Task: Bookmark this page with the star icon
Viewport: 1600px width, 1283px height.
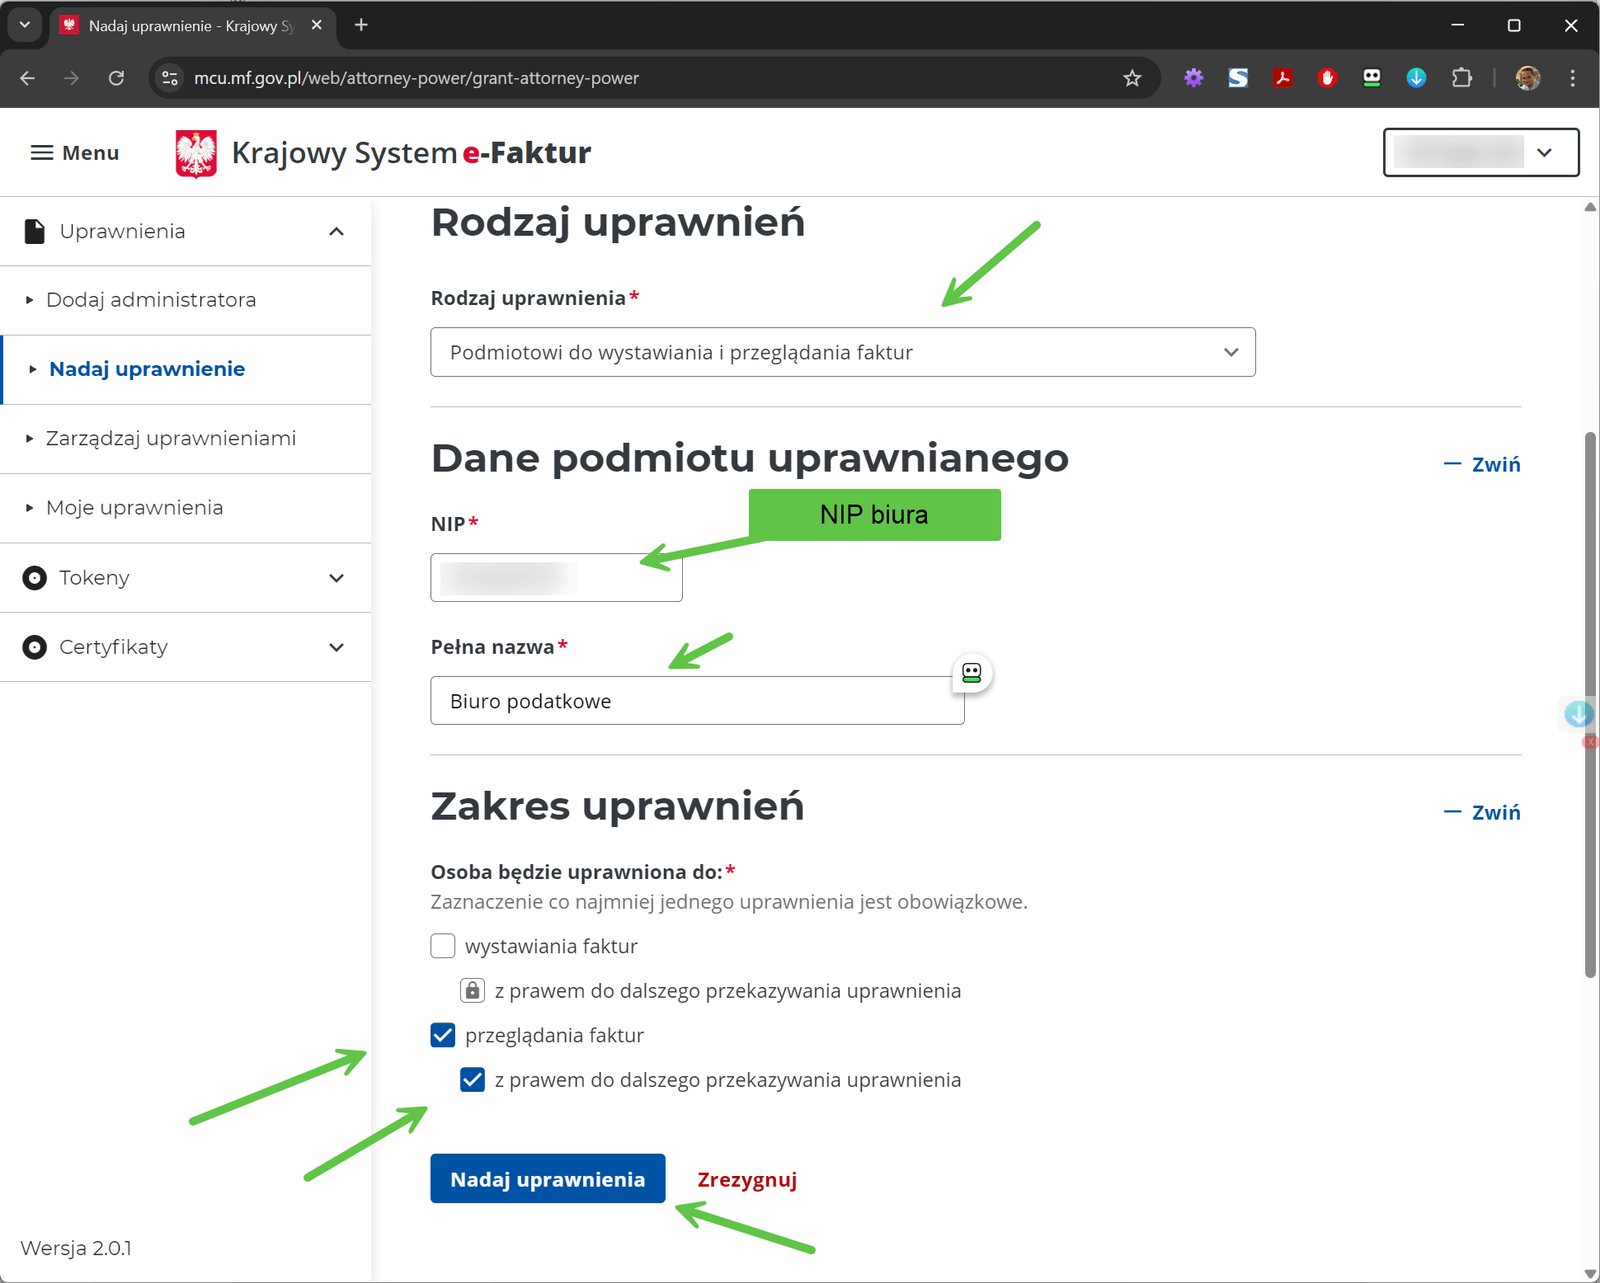Action: [x=1132, y=78]
